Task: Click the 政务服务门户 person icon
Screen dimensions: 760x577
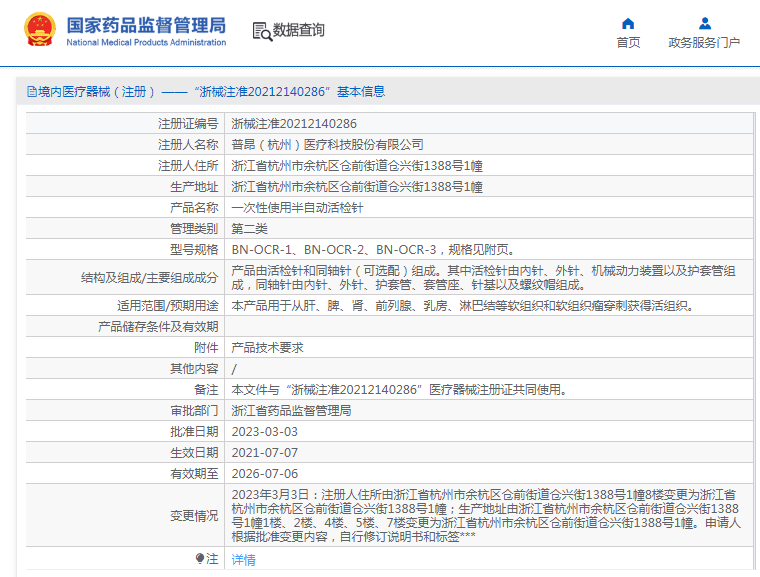Action: coord(704,23)
